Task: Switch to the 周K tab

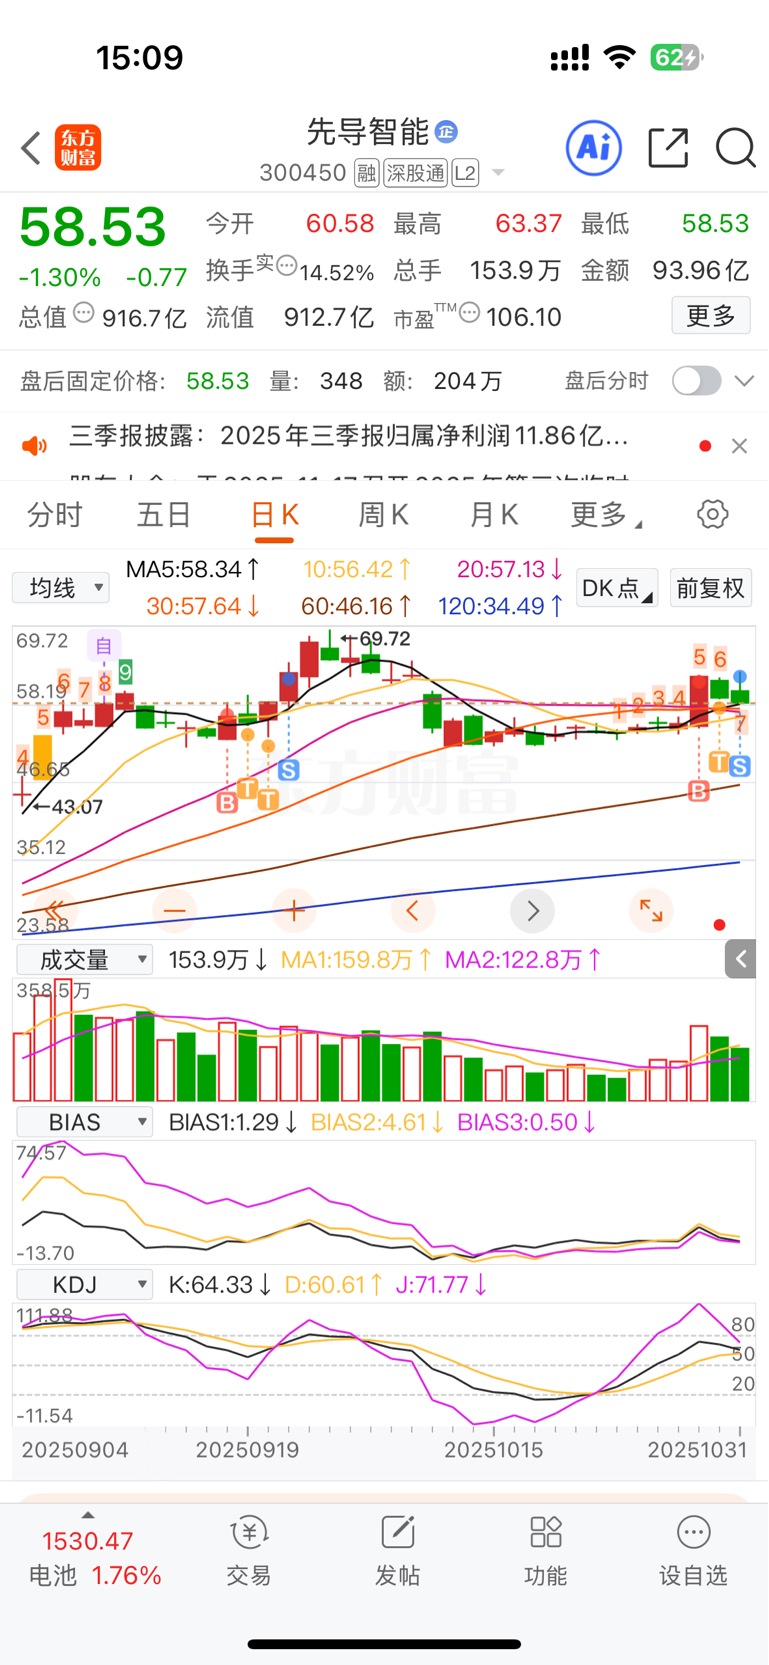Action: (383, 514)
